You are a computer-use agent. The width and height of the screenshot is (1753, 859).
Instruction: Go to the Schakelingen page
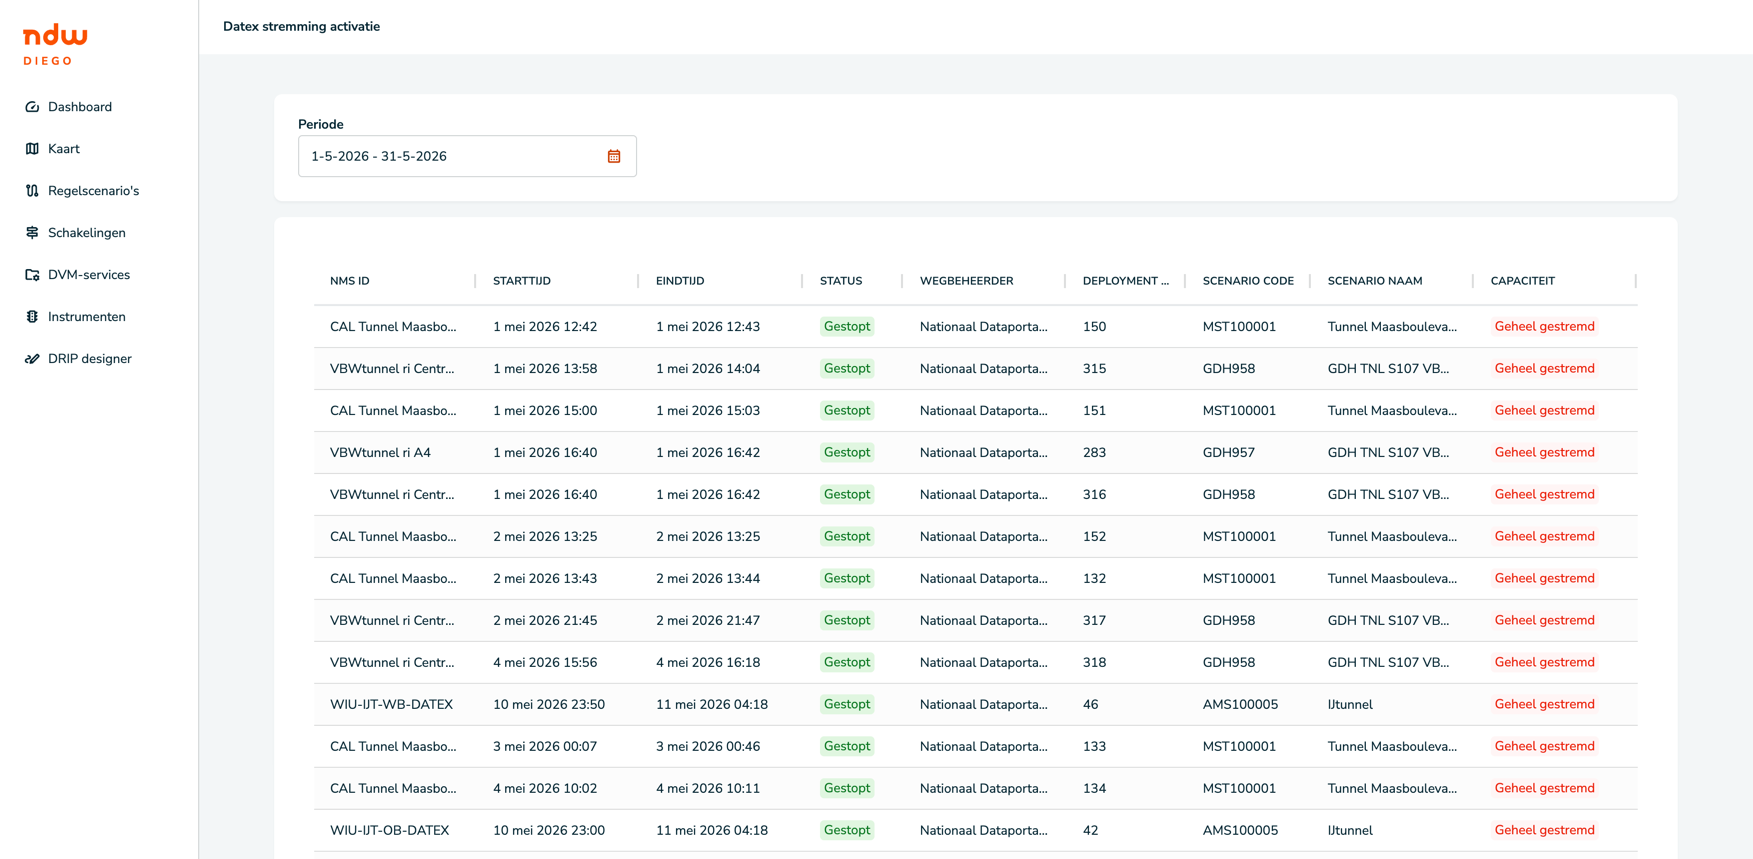87,233
